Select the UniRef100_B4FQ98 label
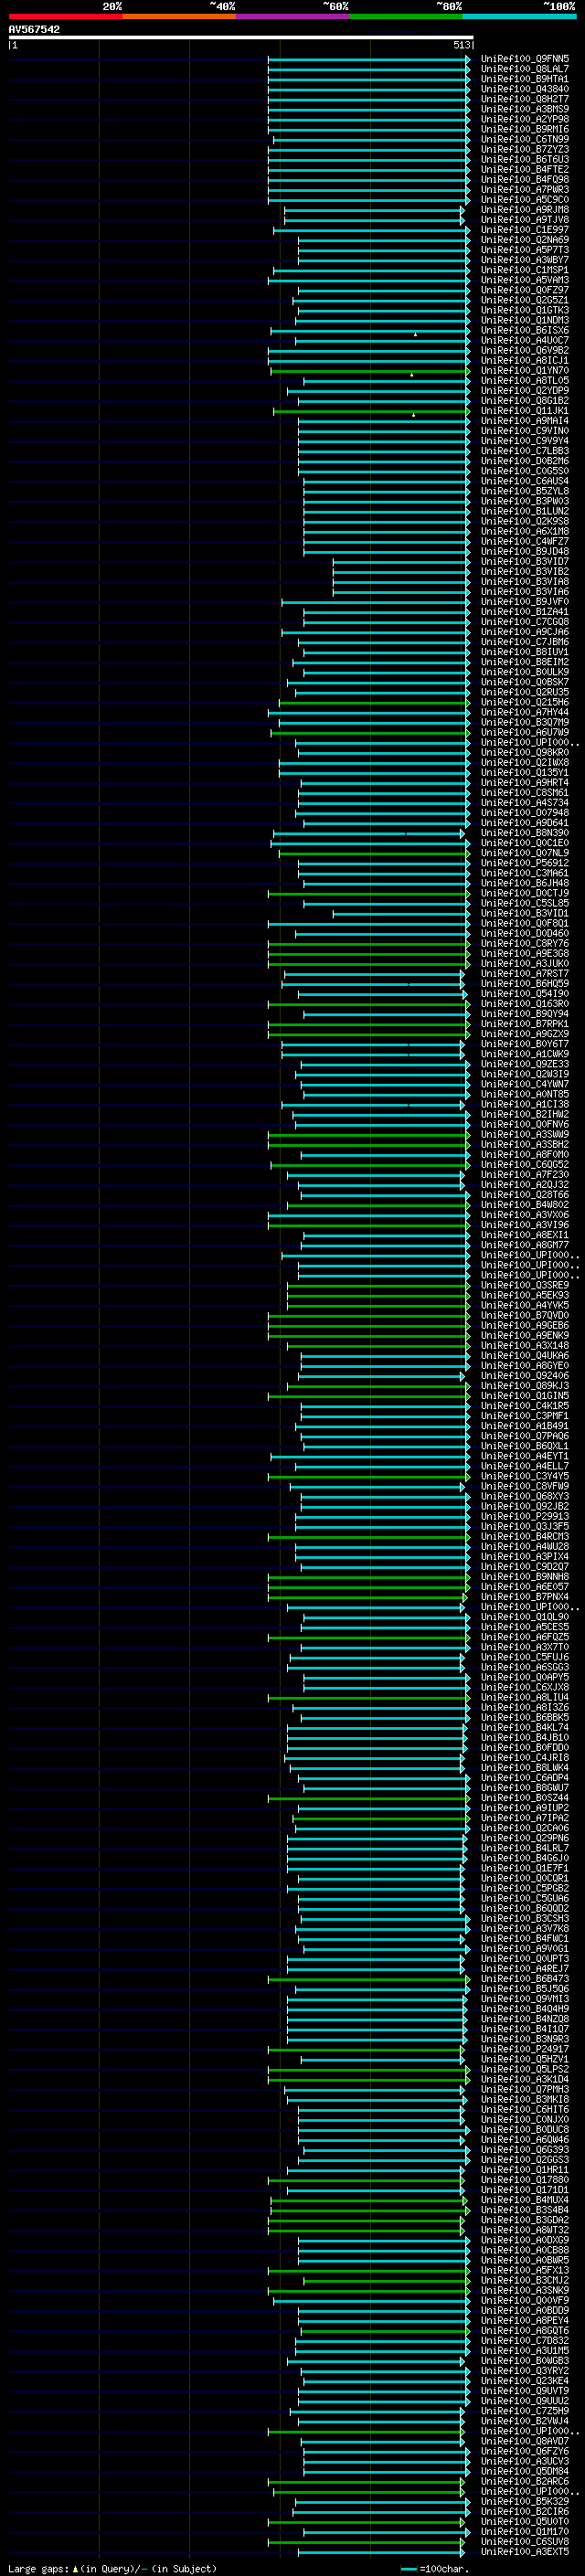Image resolution: width=585 pixels, height=2576 pixels. tap(525, 179)
